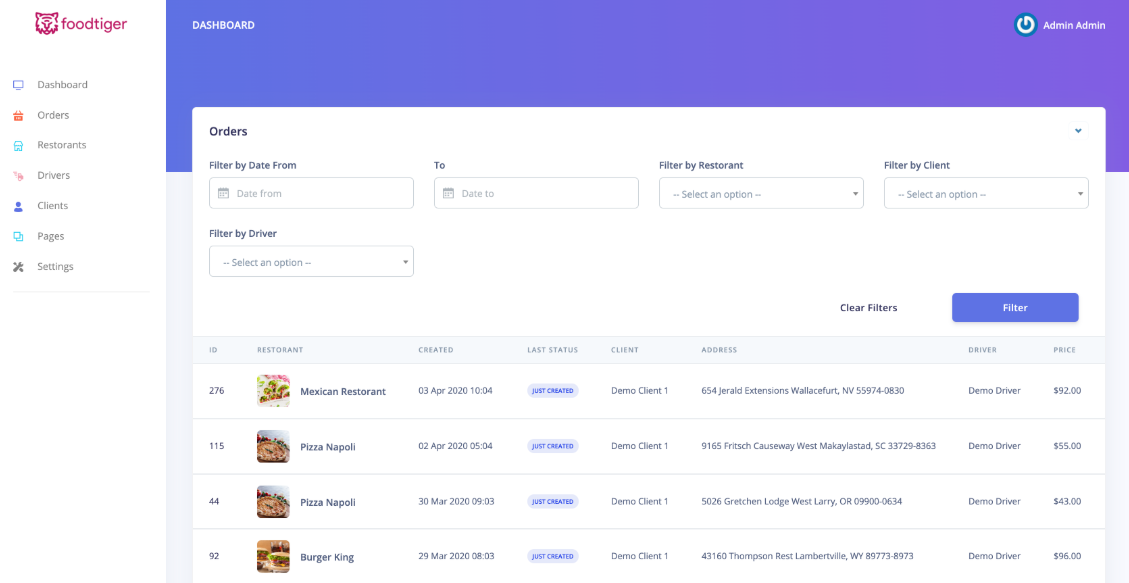The width and height of the screenshot is (1129, 583).
Task: Open the Filter by Restorant dropdown
Action: pos(760,194)
